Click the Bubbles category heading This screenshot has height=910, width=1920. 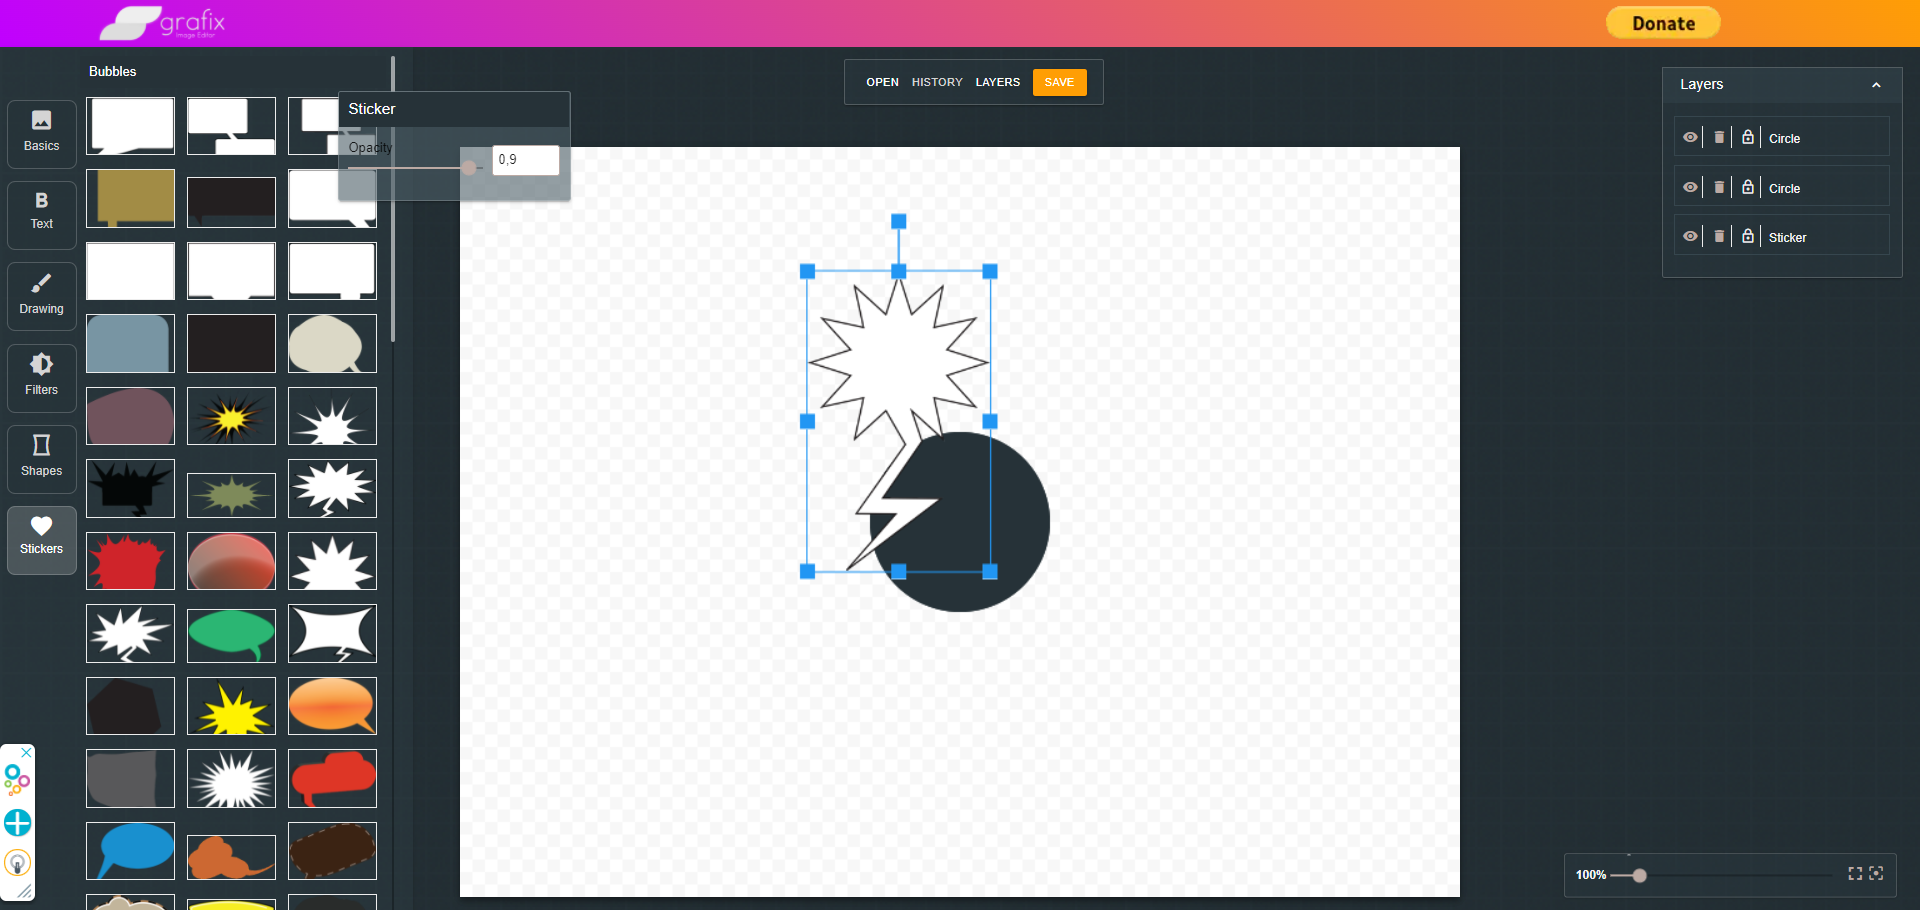click(112, 71)
